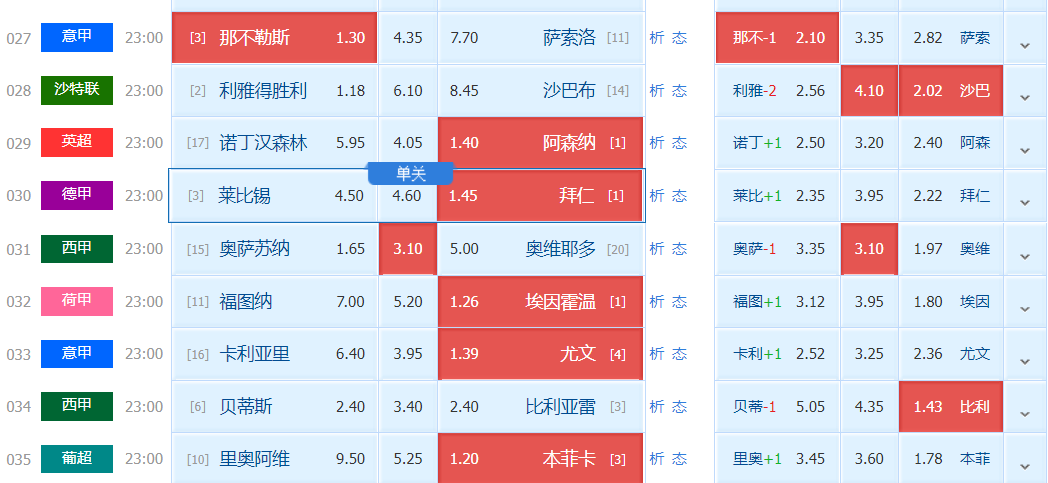
Task: Expand match 029 details chevron
Action: 1025,149
